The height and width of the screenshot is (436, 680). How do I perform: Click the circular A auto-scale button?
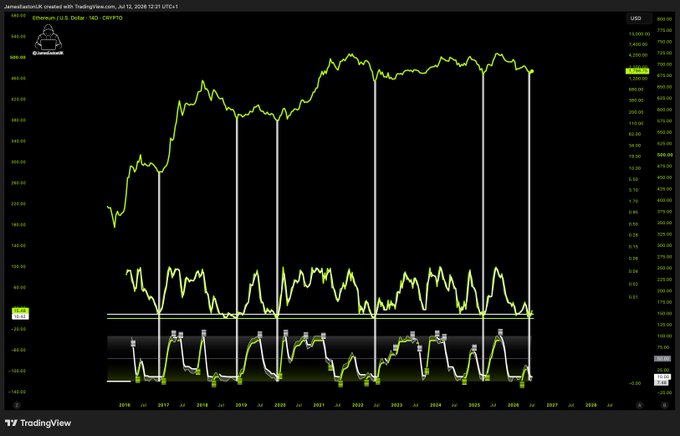tap(639, 405)
